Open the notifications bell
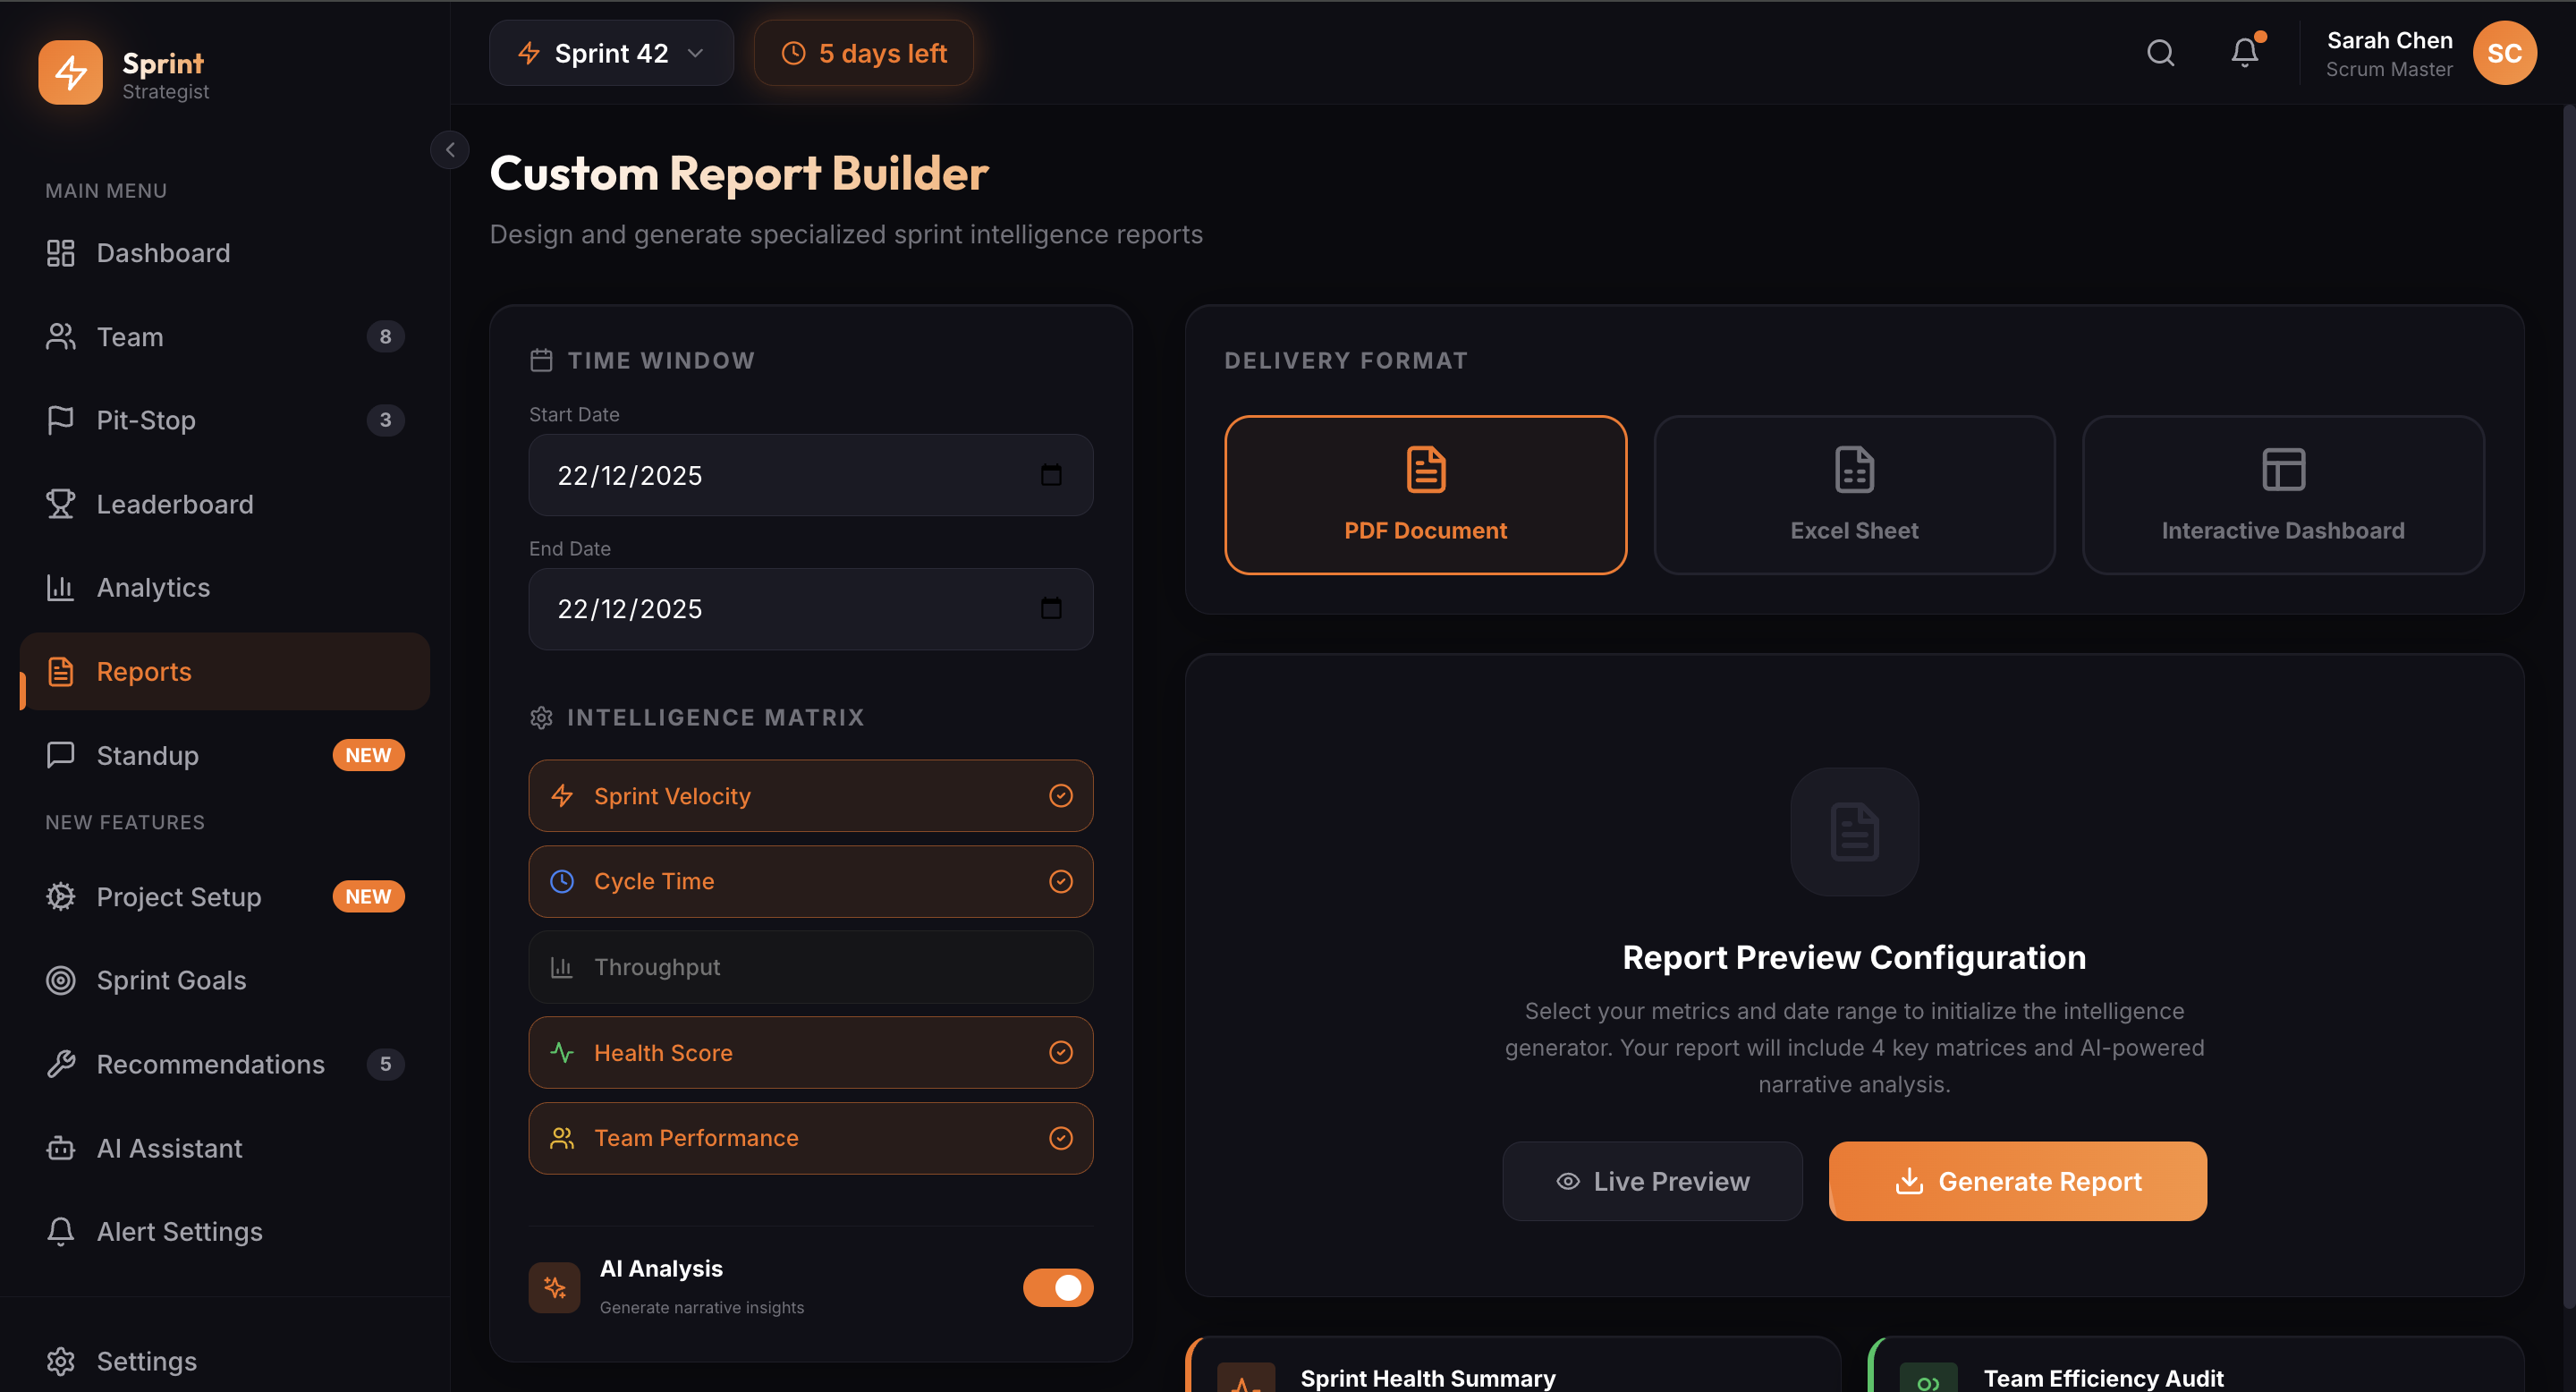The width and height of the screenshot is (2576, 1392). [2244, 53]
